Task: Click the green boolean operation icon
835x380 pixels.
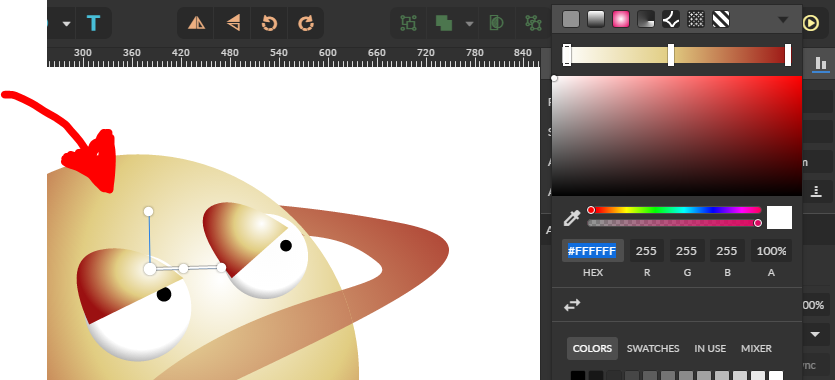Action: click(x=444, y=23)
